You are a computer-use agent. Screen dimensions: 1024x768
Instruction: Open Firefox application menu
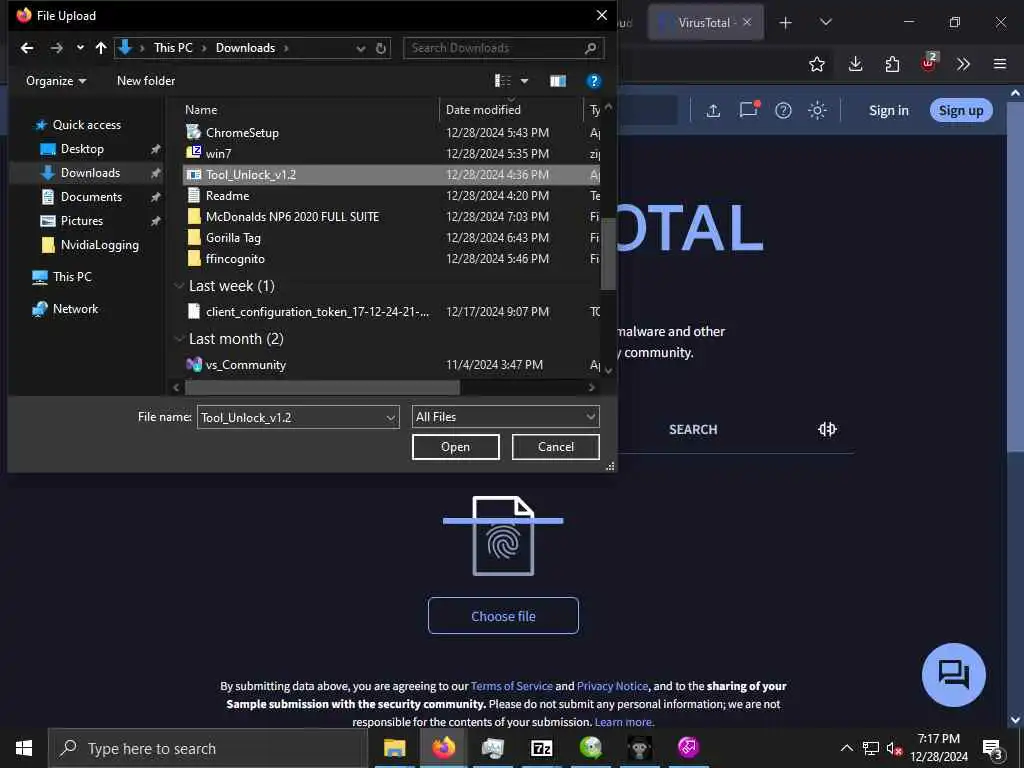tap(1000, 64)
